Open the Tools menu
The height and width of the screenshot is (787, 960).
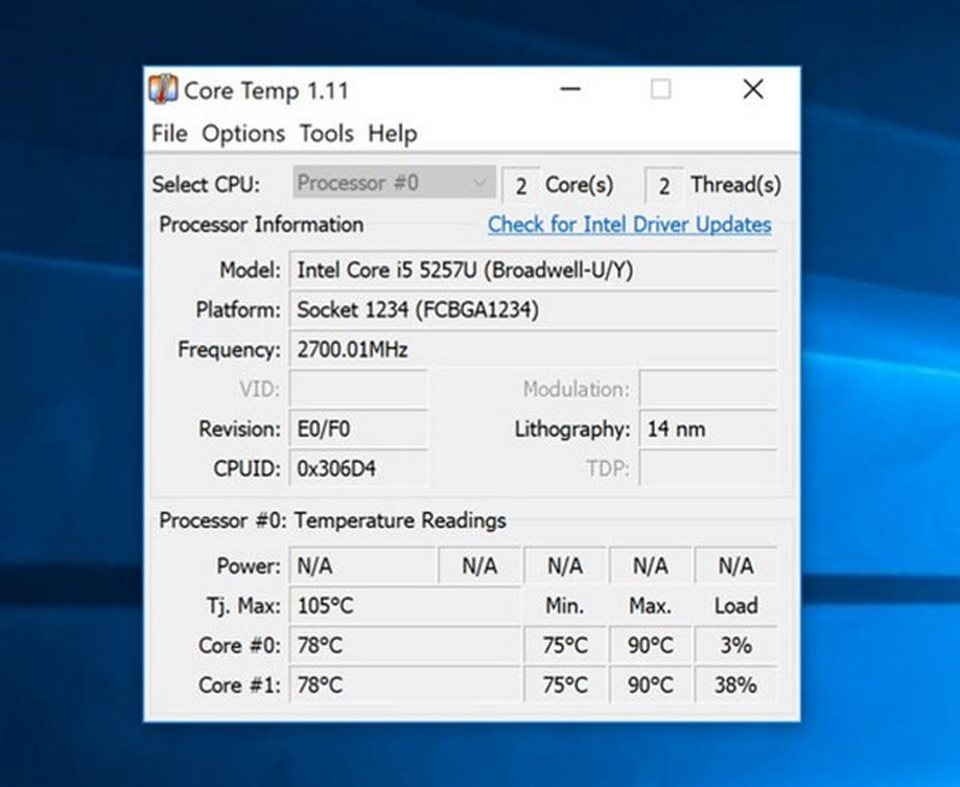coord(327,133)
